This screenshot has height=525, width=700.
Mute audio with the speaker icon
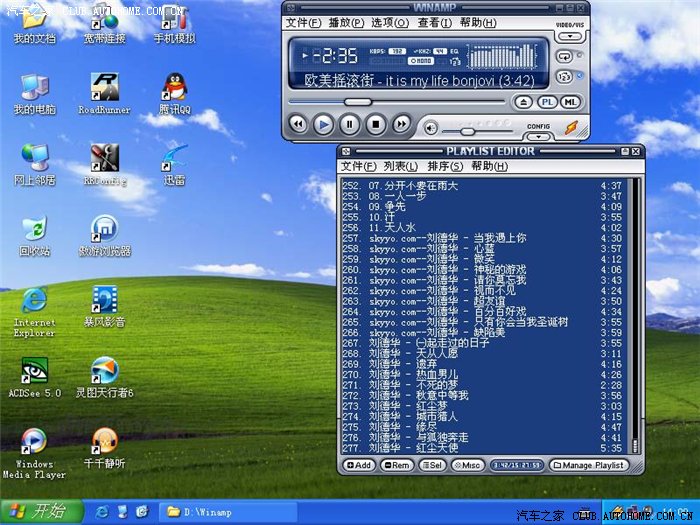tap(430, 129)
